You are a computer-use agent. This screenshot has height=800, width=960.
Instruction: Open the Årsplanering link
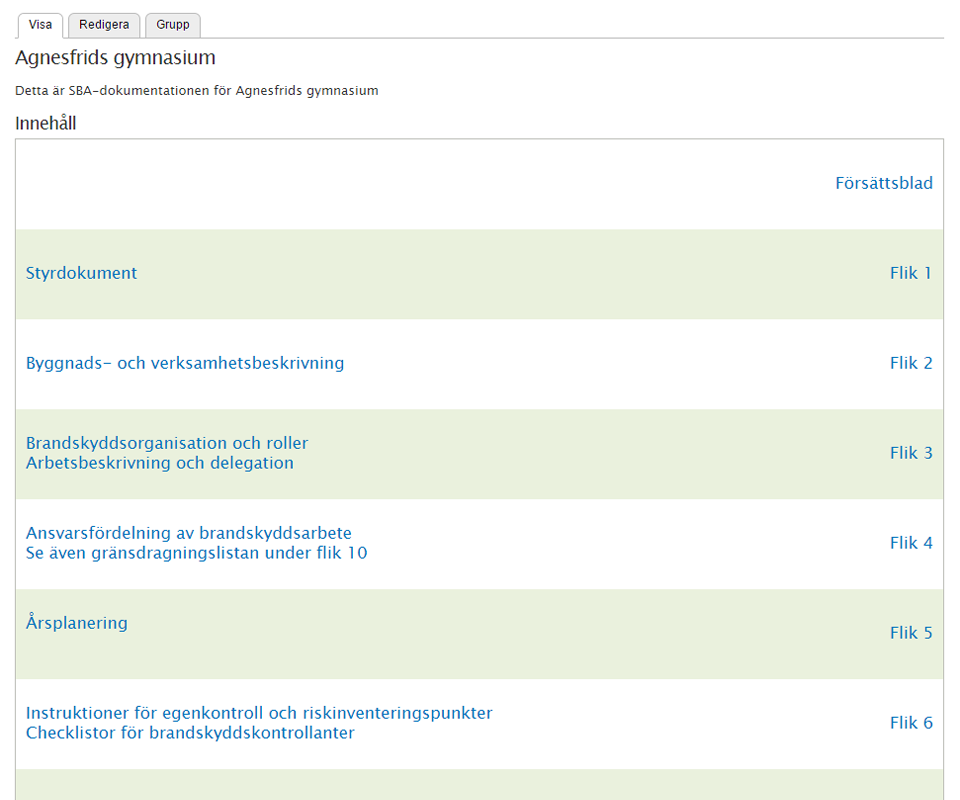76,623
